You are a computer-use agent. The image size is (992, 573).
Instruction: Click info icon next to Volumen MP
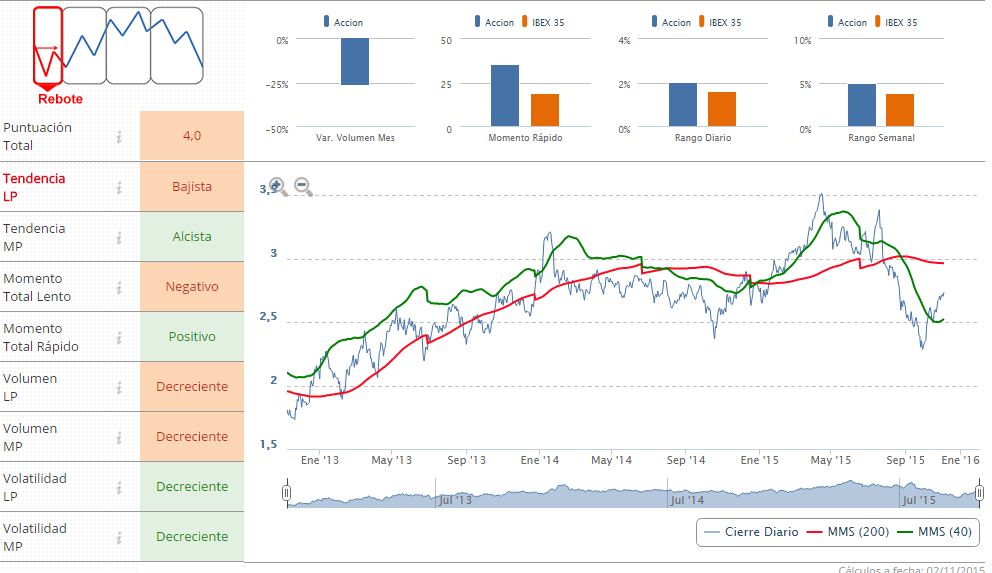119,437
